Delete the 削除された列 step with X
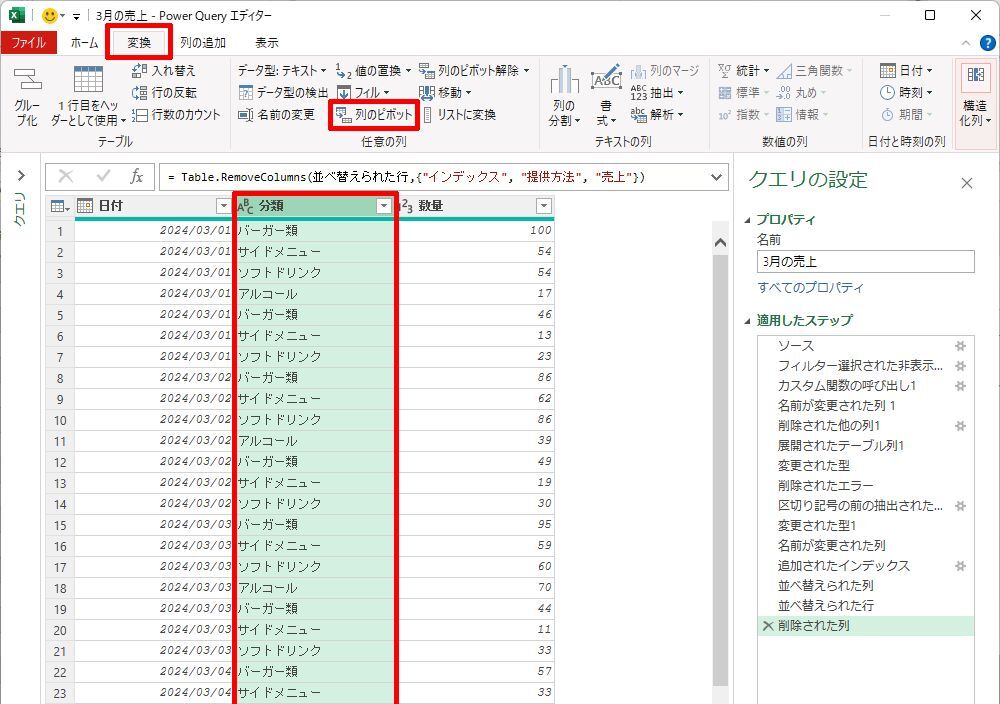The image size is (1000, 704). pyautogui.click(x=767, y=626)
